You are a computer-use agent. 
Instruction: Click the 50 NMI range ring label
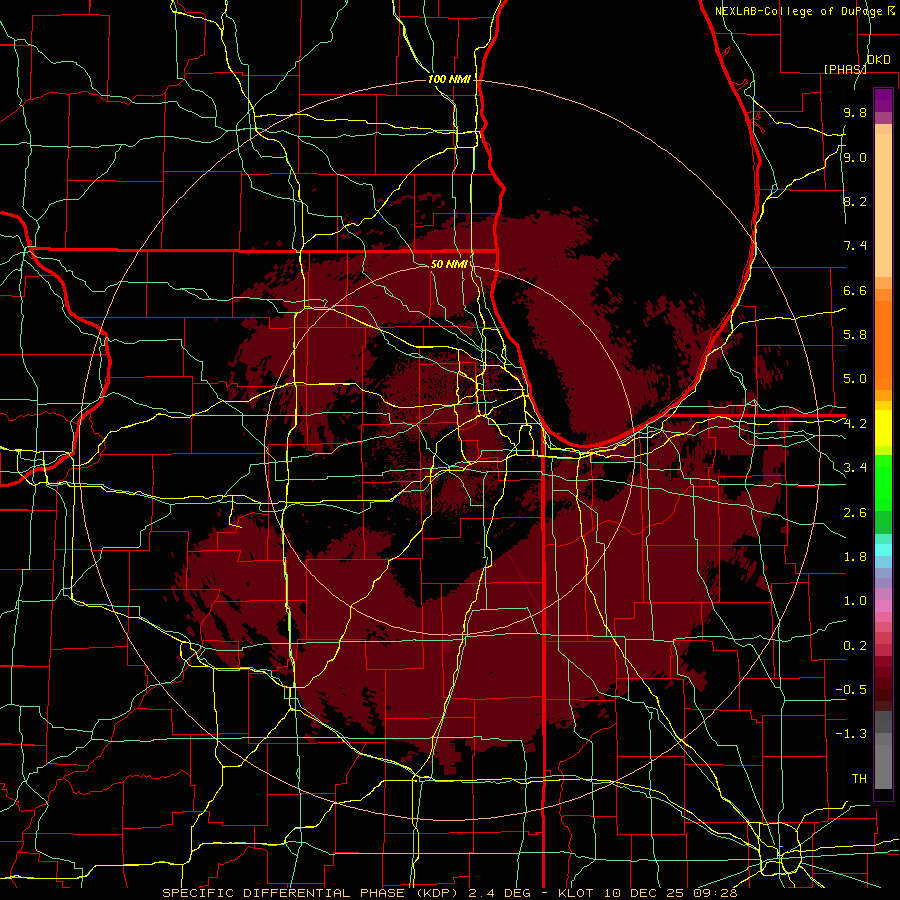(449, 264)
